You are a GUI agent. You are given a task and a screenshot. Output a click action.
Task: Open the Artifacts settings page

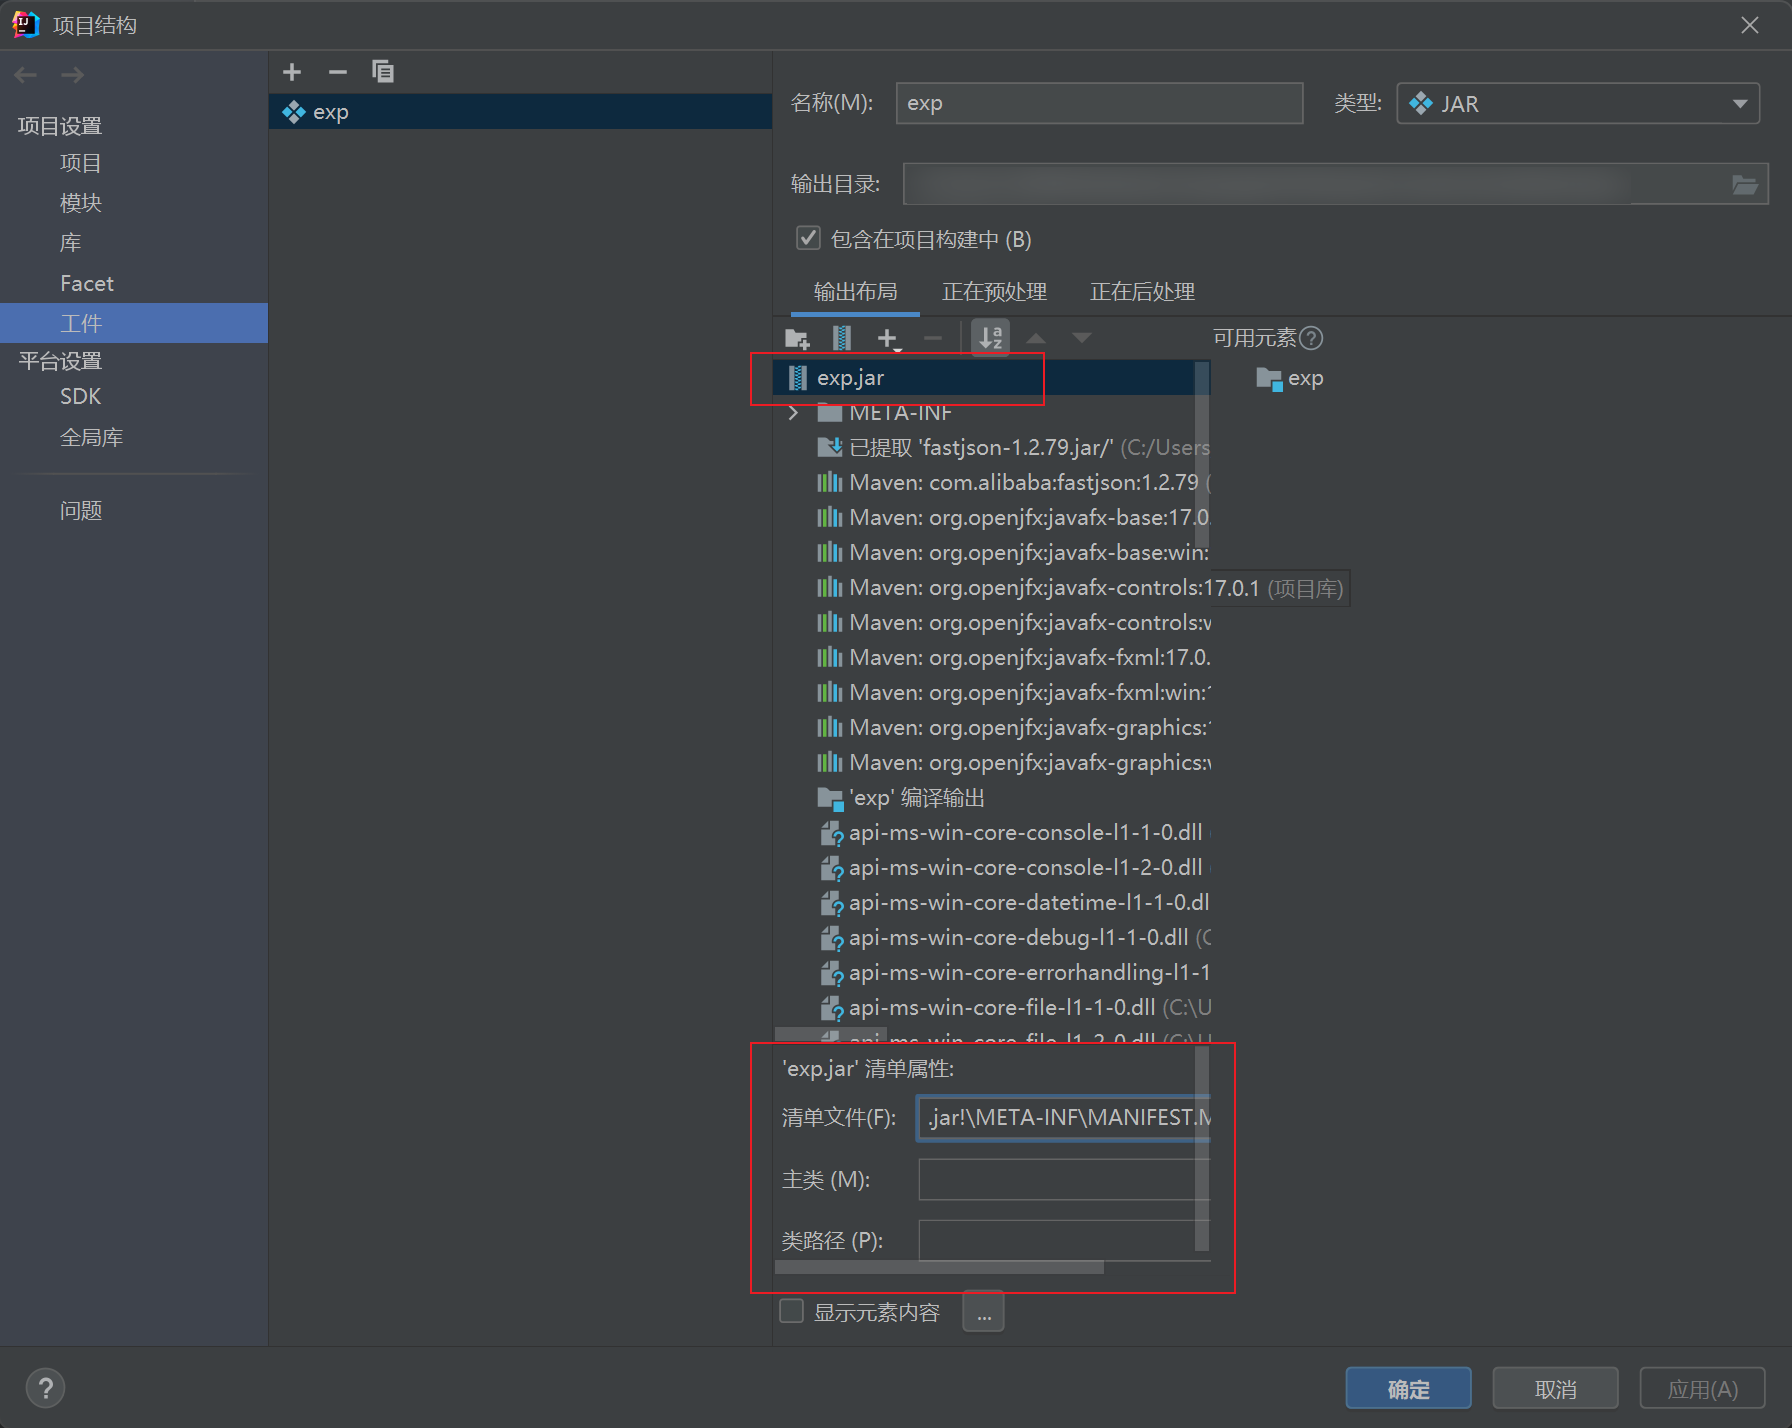tap(134, 323)
